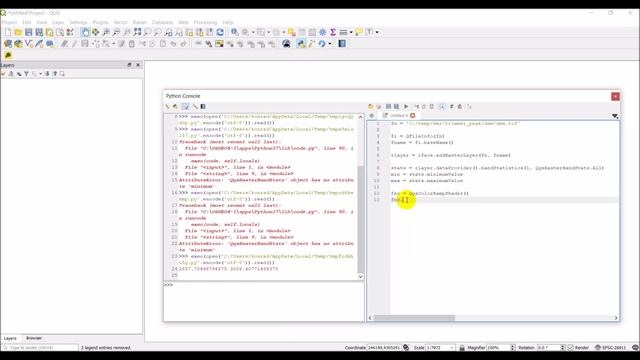640x360 pixels.
Task: Open a script in the editor
Action: (x=371, y=107)
